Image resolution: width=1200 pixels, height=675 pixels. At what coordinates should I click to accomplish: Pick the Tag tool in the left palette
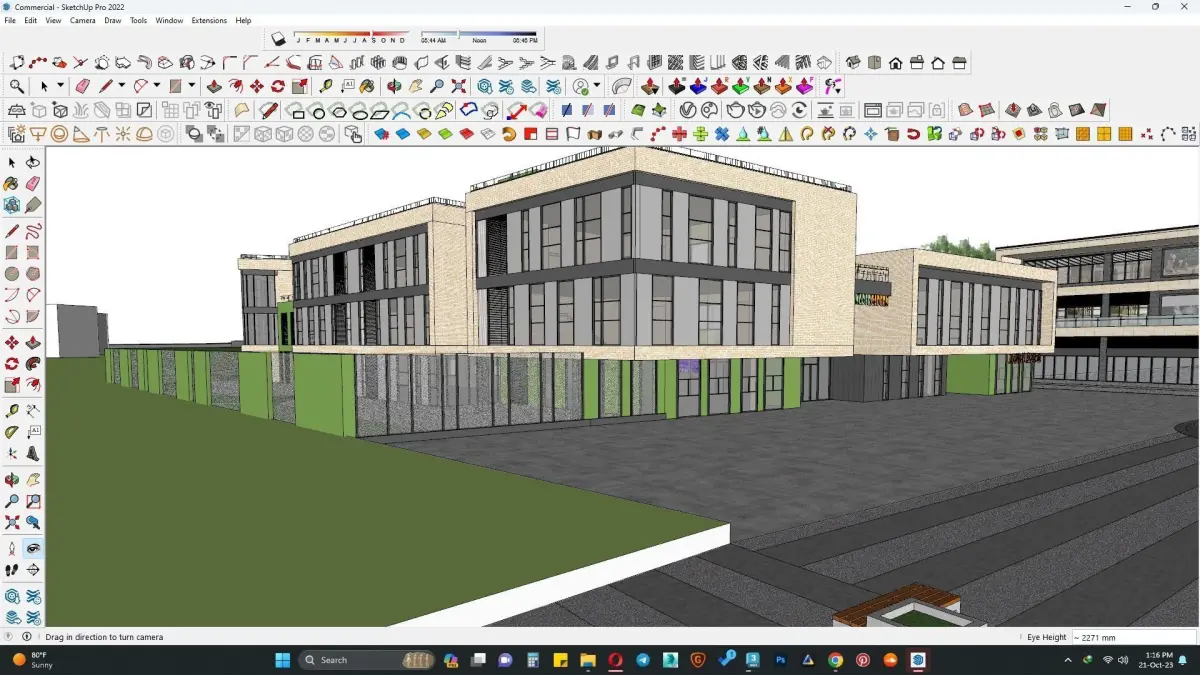[33, 205]
